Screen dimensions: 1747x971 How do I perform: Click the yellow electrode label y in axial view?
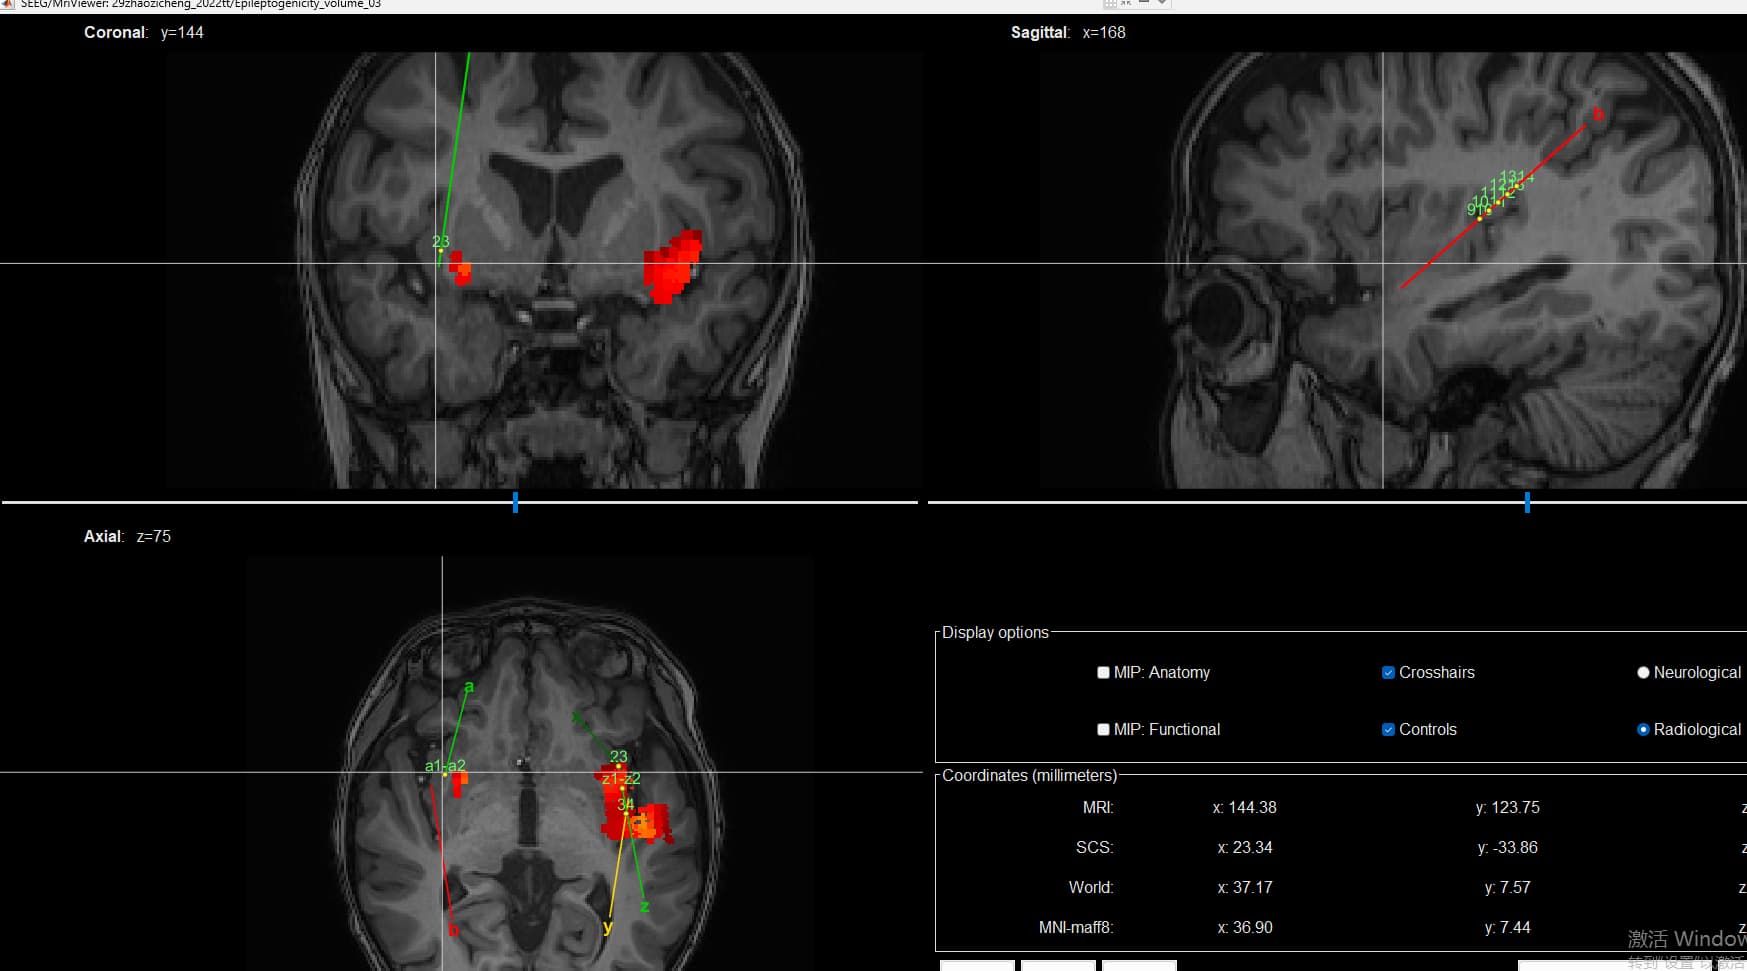tap(608, 927)
